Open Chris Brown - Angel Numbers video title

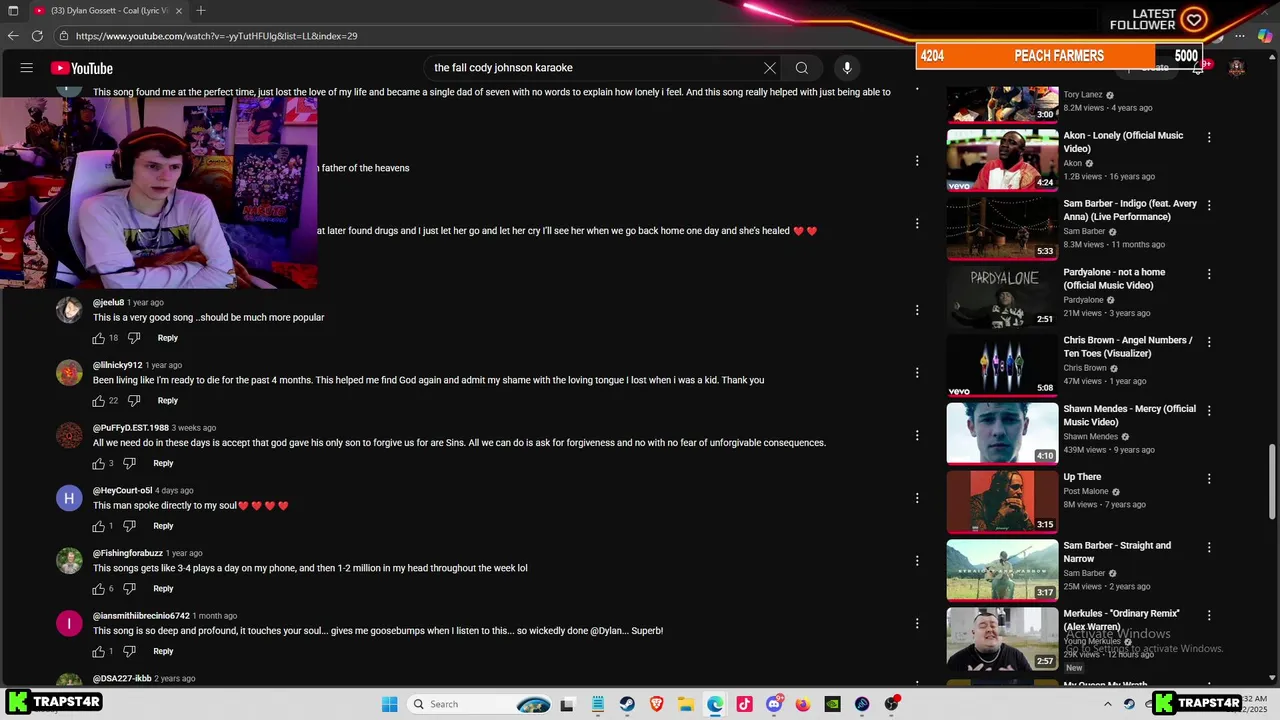1128,347
